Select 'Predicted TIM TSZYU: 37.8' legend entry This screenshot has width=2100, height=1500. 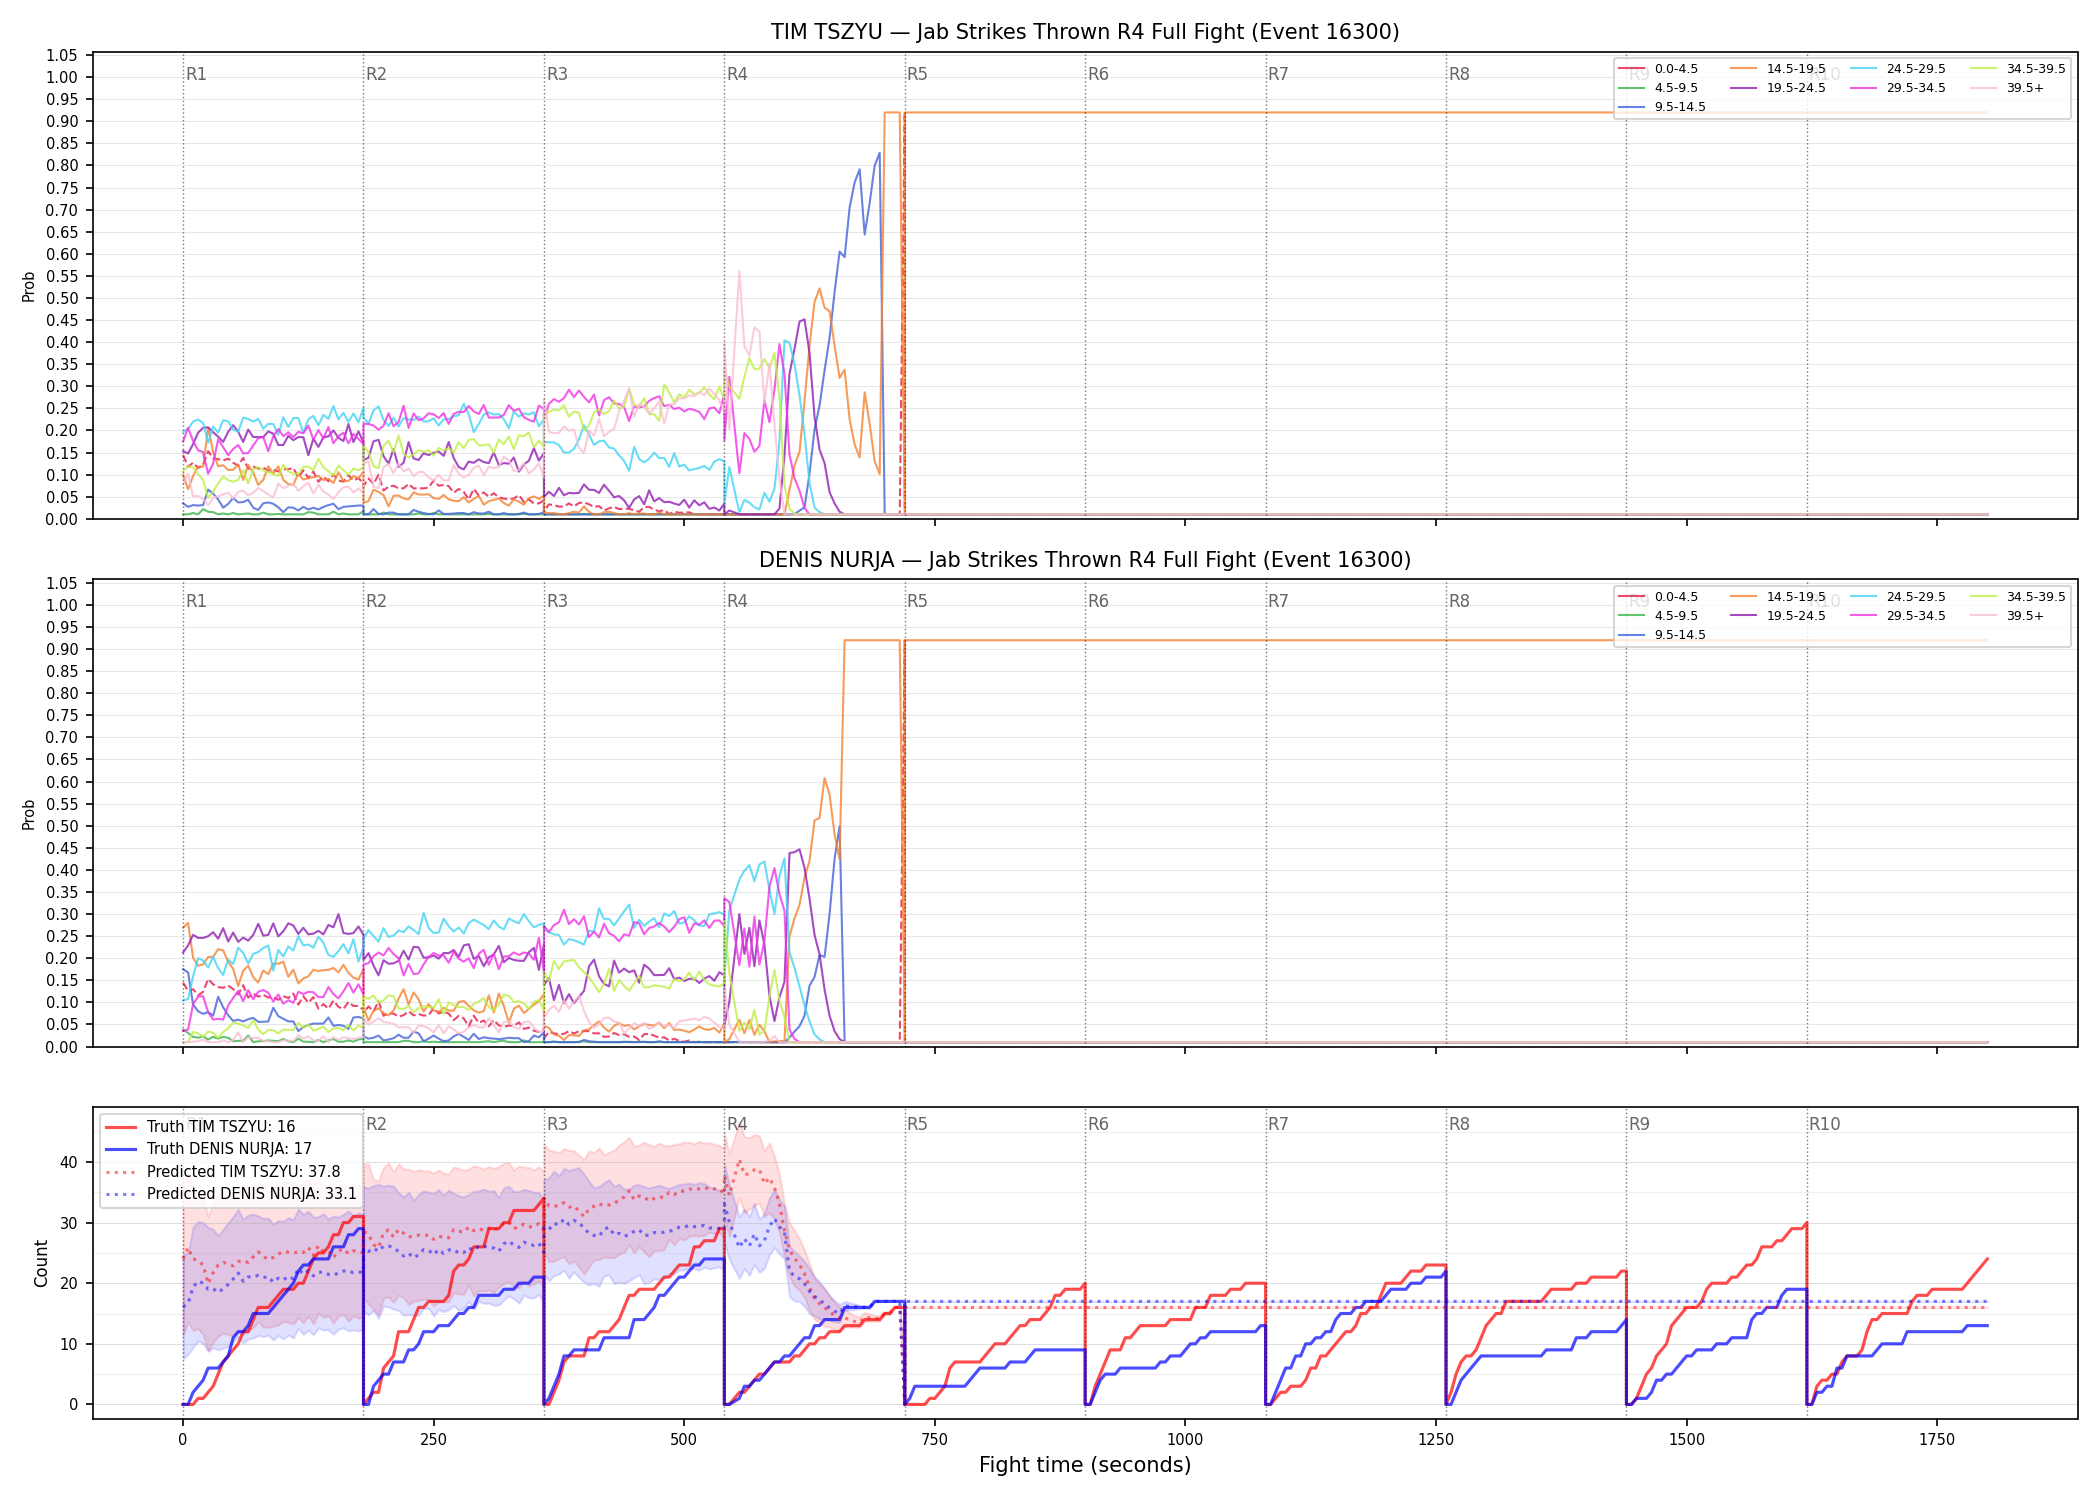[x=222, y=1171]
